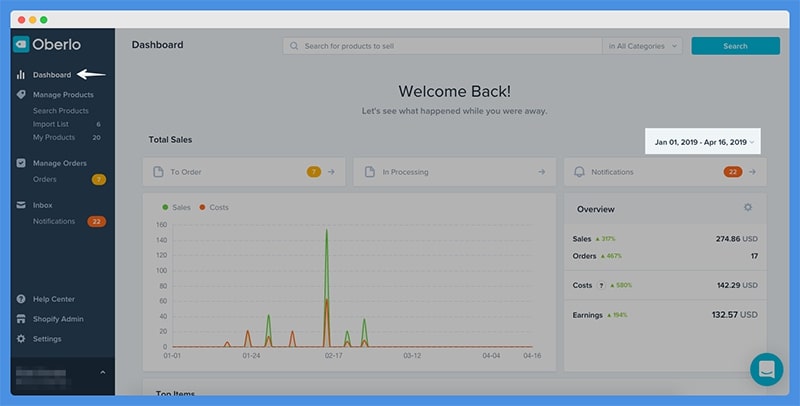
Task: Open the To Order card
Action: click(243, 172)
